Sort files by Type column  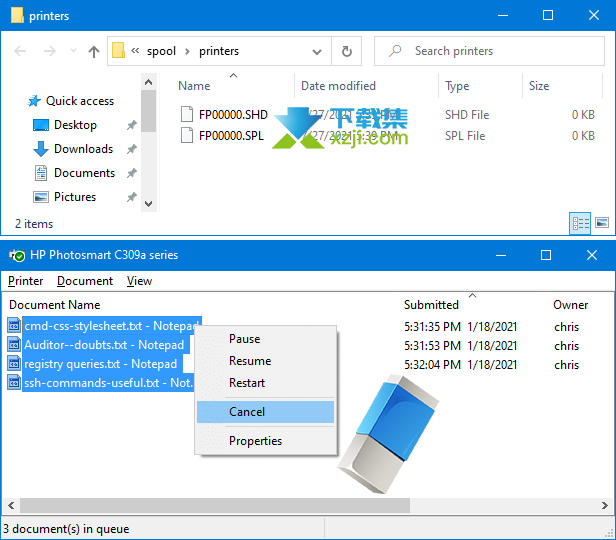pyautogui.click(x=457, y=86)
